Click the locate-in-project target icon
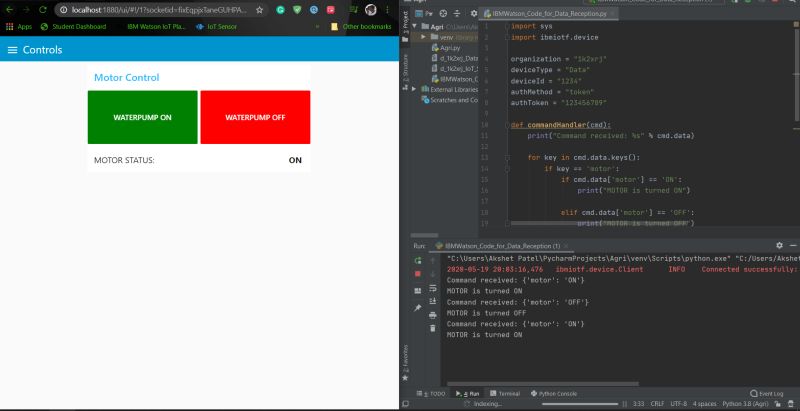This screenshot has height=411, width=800. tap(443, 14)
